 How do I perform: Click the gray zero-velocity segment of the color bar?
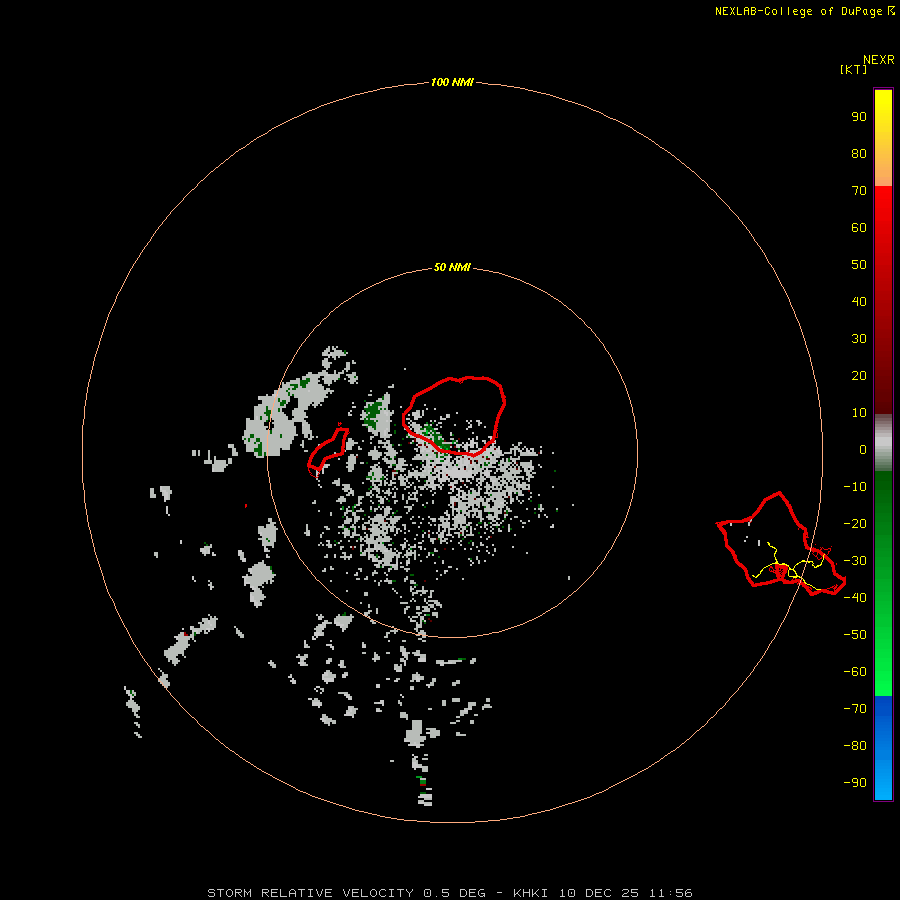tap(883, 443)
